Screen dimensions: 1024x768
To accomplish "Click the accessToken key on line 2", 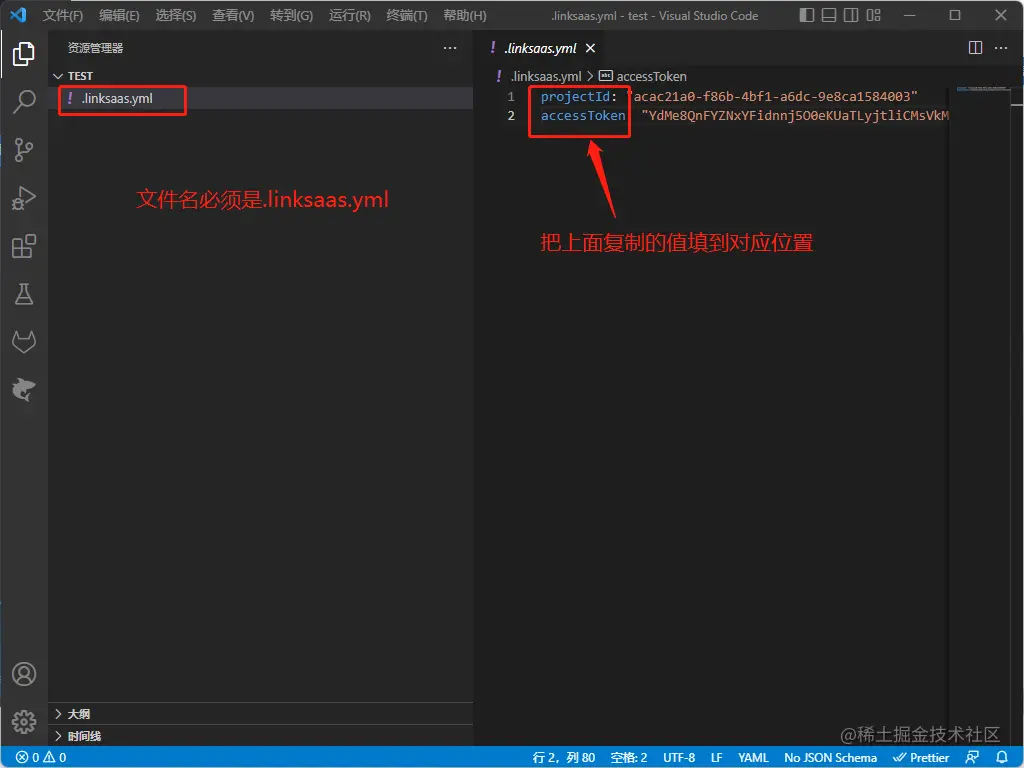I will [583, 116].
